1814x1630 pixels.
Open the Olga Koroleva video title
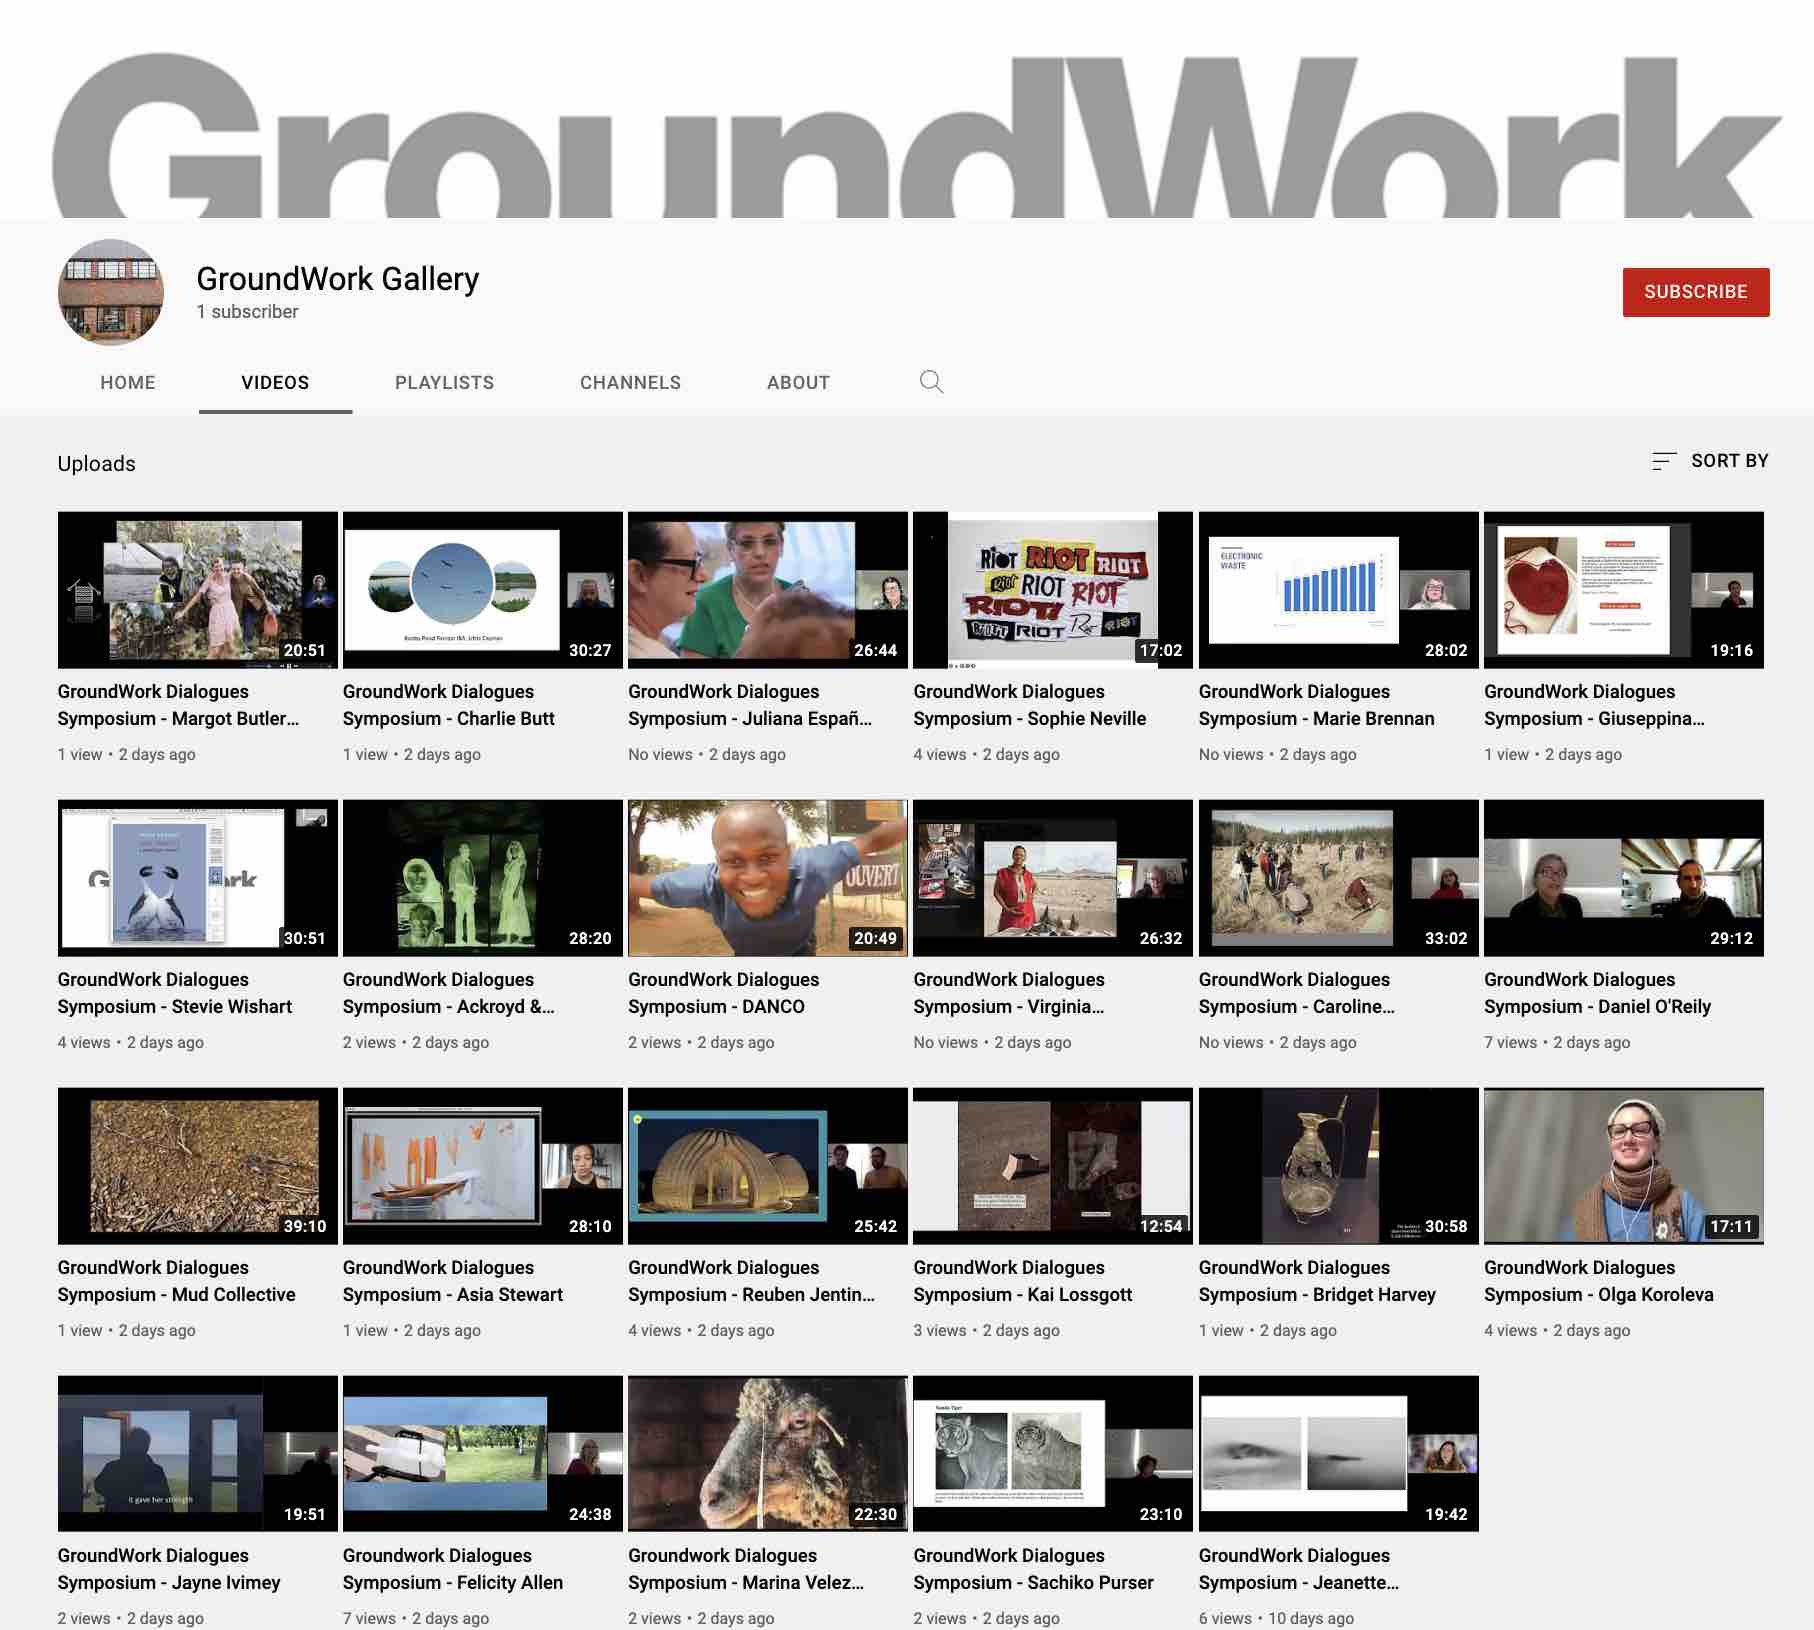[x=1599, y=1281]
